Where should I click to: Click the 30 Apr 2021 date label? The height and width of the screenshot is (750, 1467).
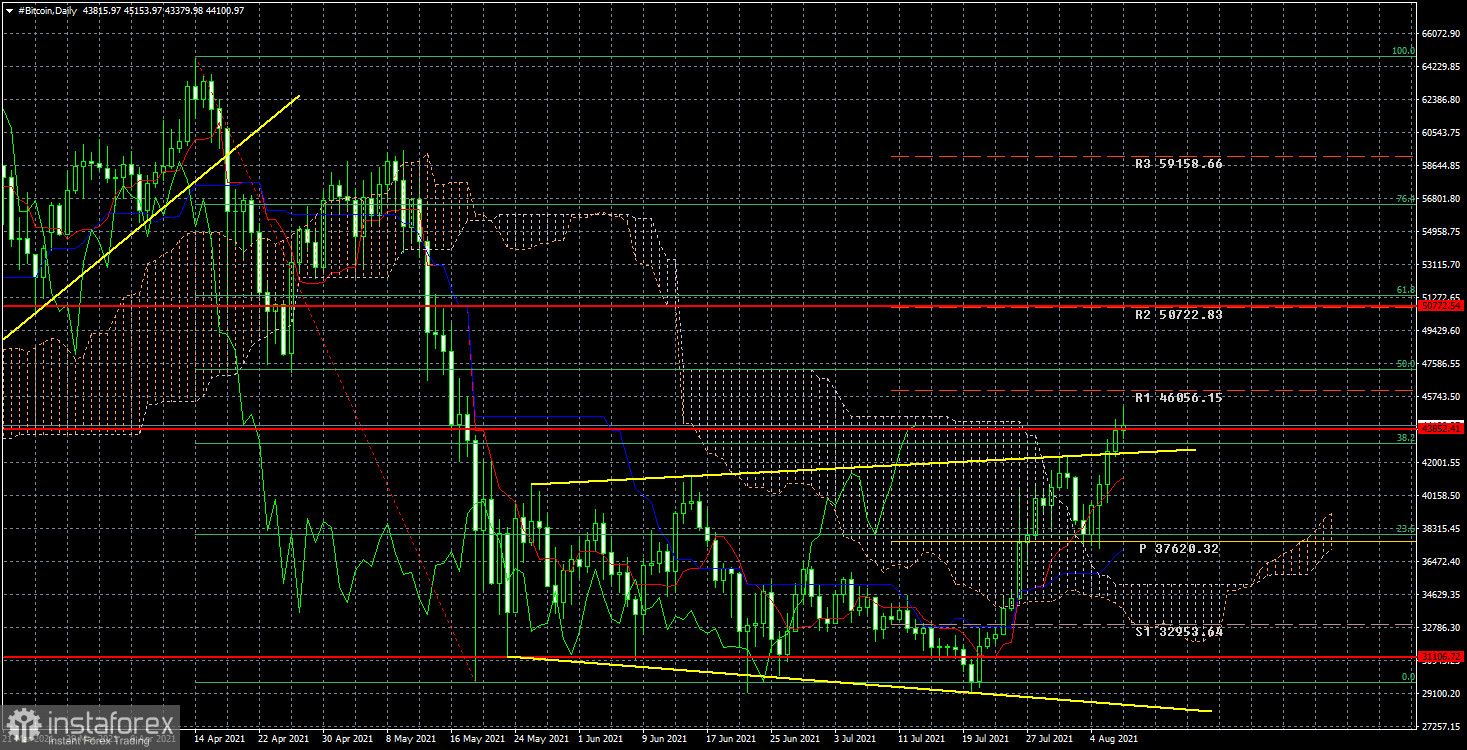tap(347, 740)
